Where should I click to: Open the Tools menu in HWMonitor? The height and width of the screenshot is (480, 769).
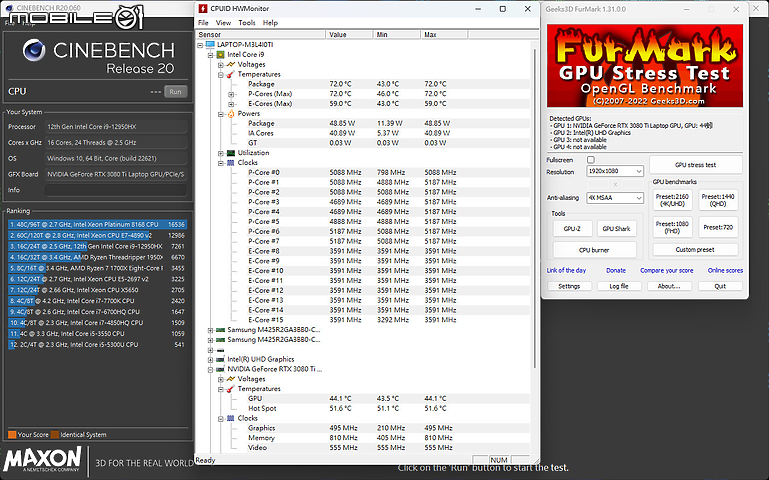point(247,23)
